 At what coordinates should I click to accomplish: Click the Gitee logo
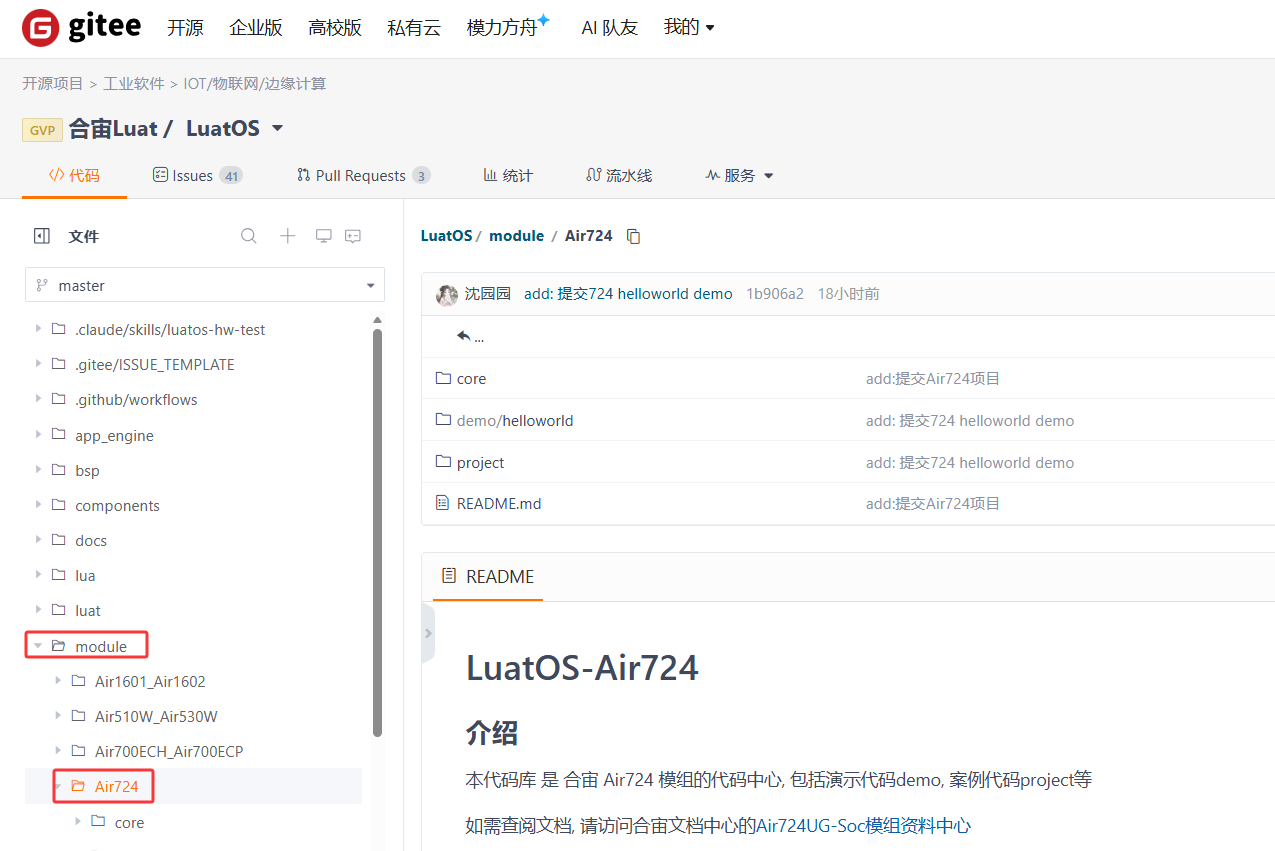click(x=81, y=28)
